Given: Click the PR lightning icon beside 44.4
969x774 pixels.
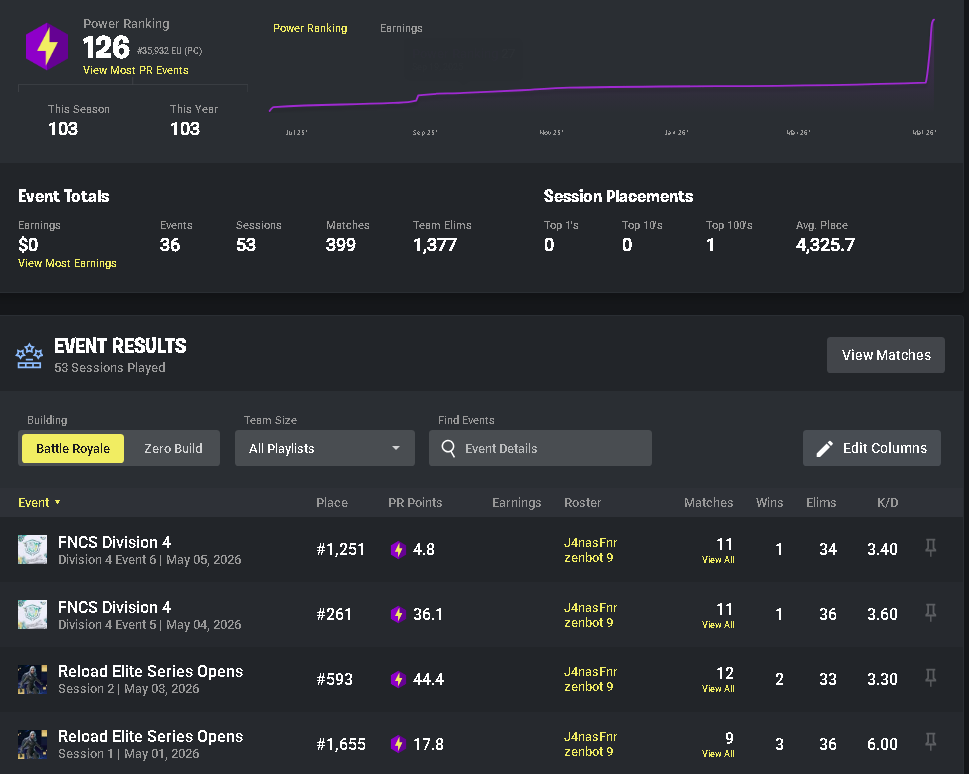Looking at the screenshot, I should (398, 679).
